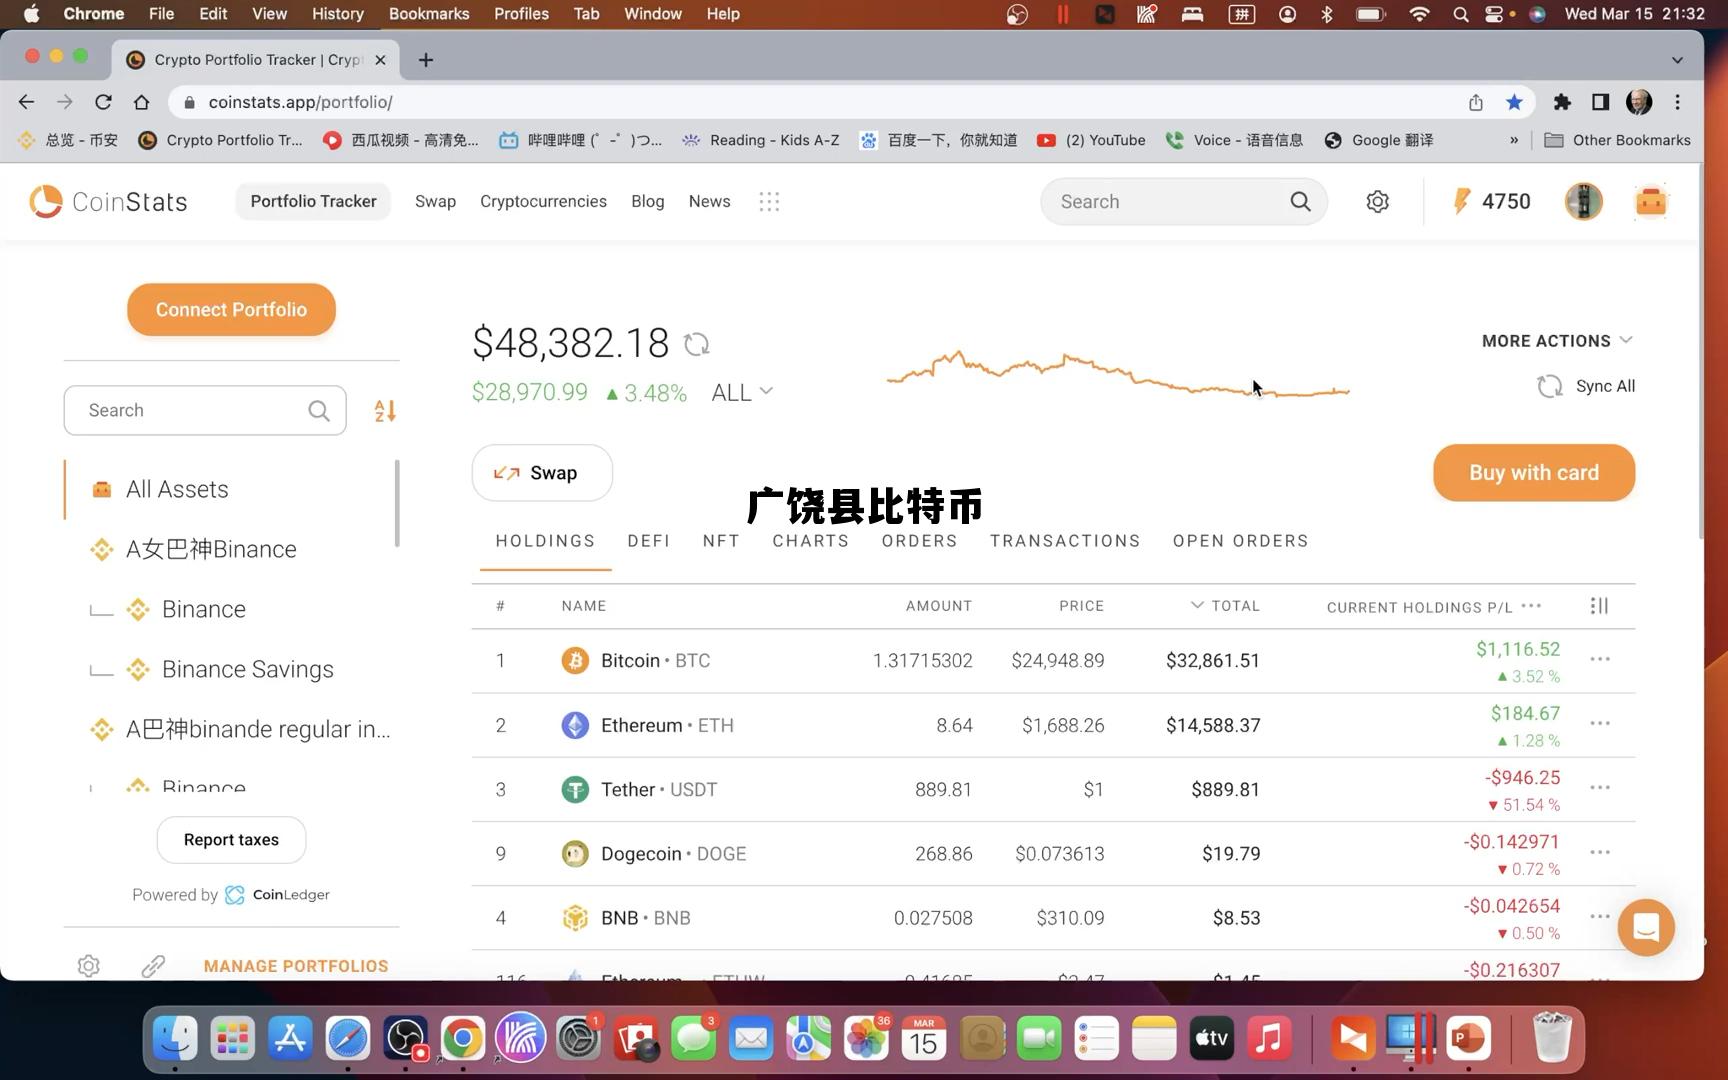The image size is (1728, 1080).
Task: Switch to the CHARTS tab
Action: click(810, 541)
